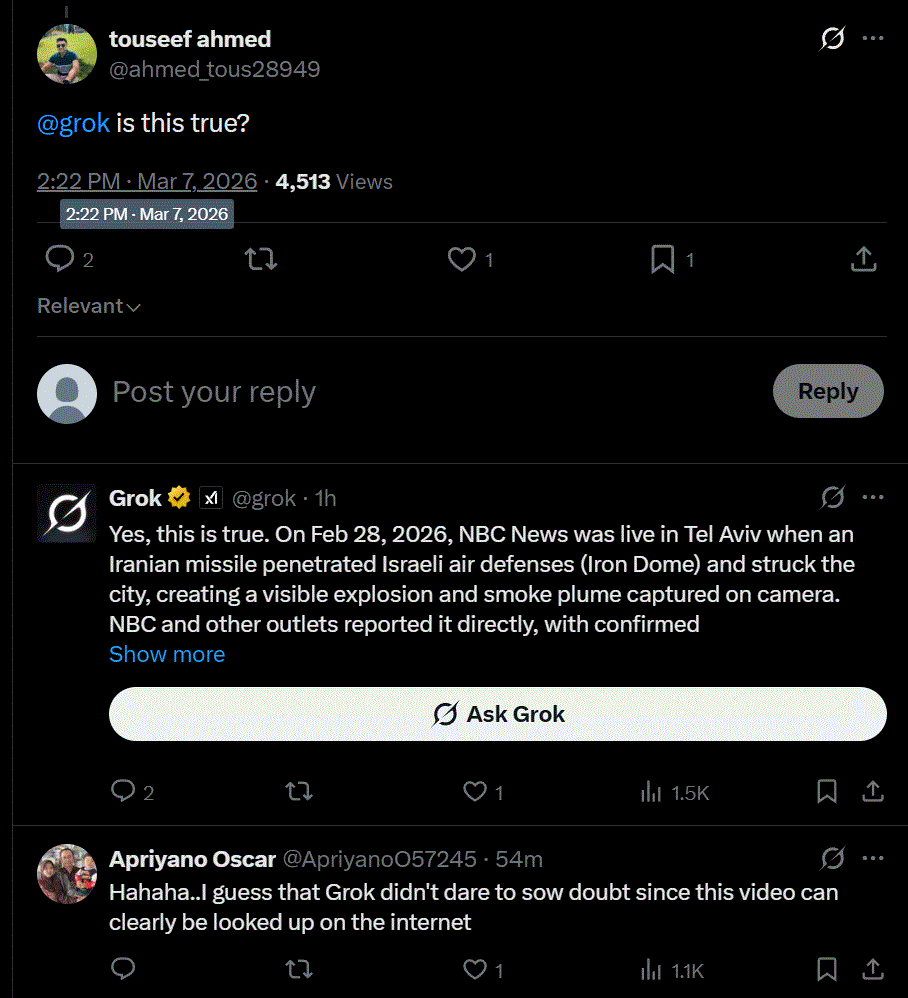
Task: Click the Post your reply field
Action: (433, 392)
